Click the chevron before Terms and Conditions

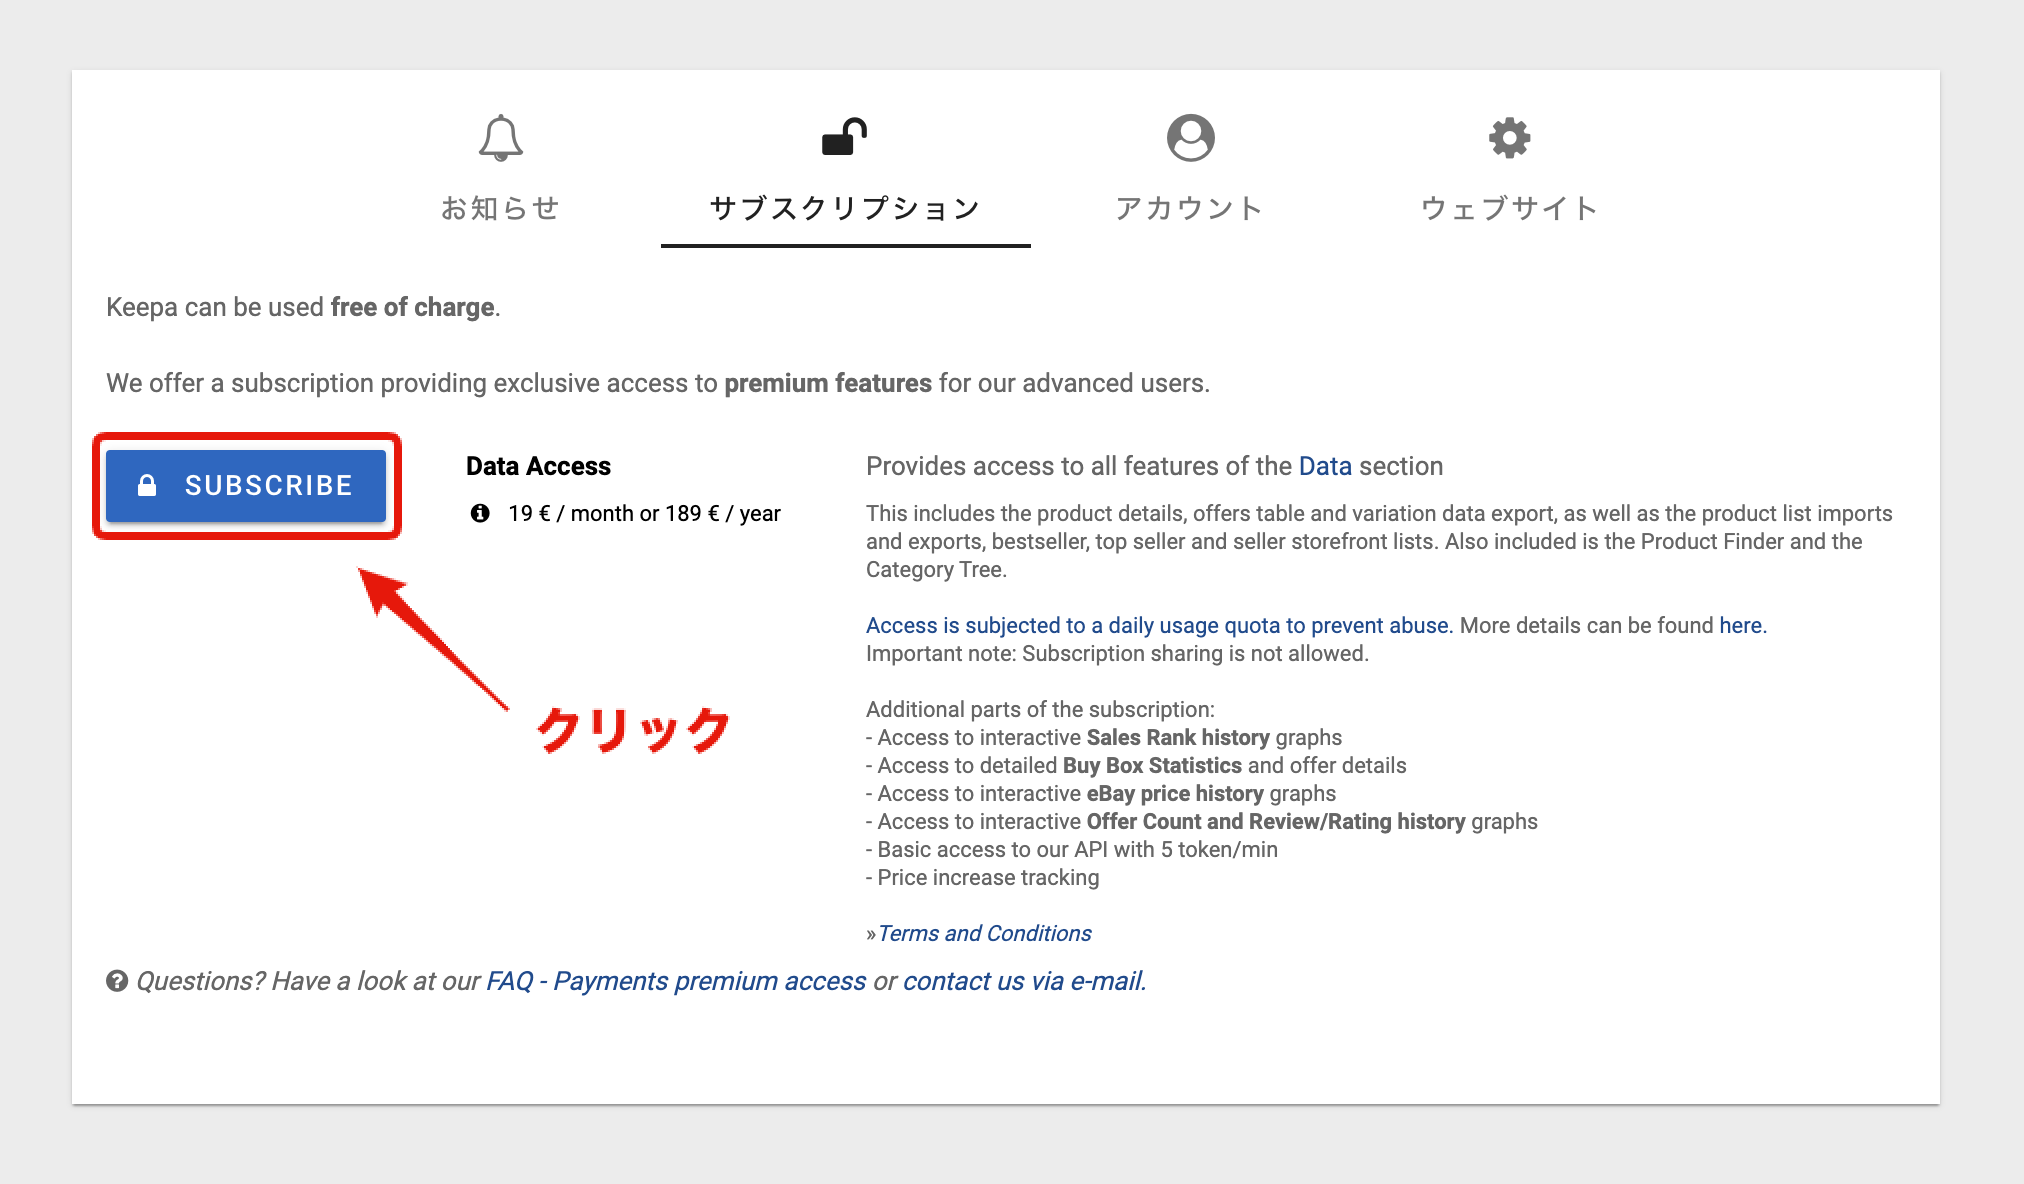click(x=871, y=933)
